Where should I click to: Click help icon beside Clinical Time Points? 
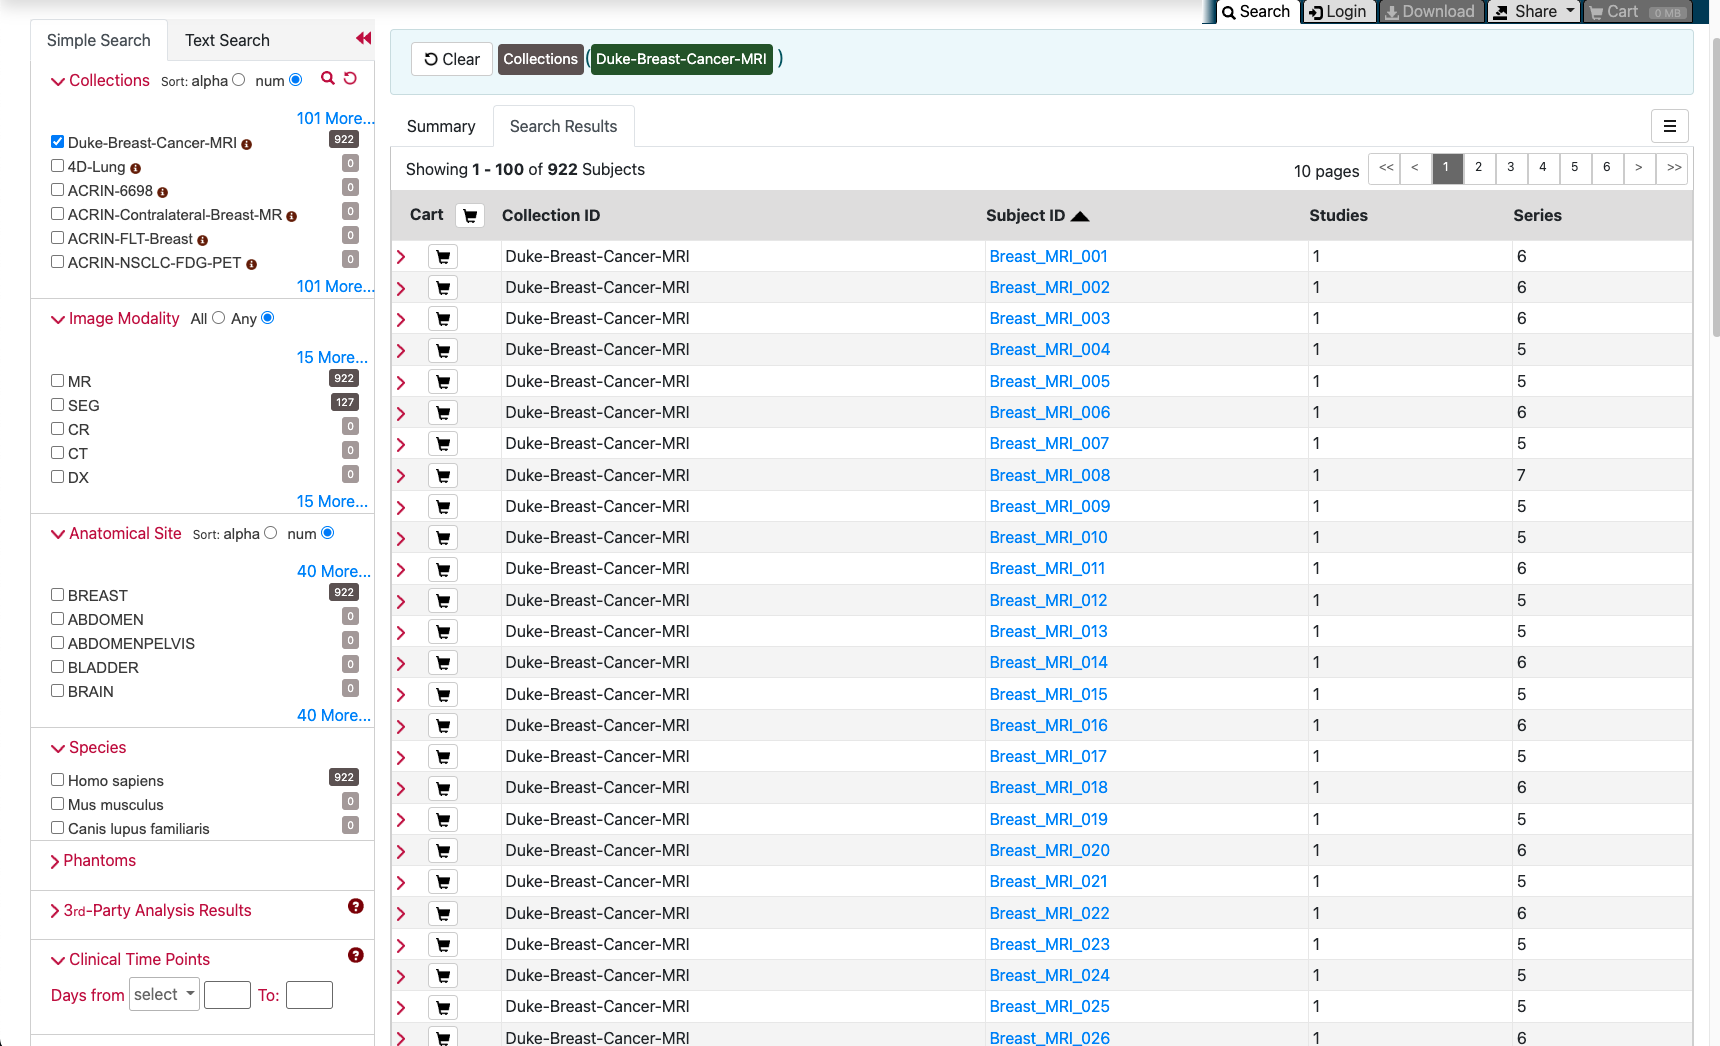pyautogui.click(x=355, y=956)
